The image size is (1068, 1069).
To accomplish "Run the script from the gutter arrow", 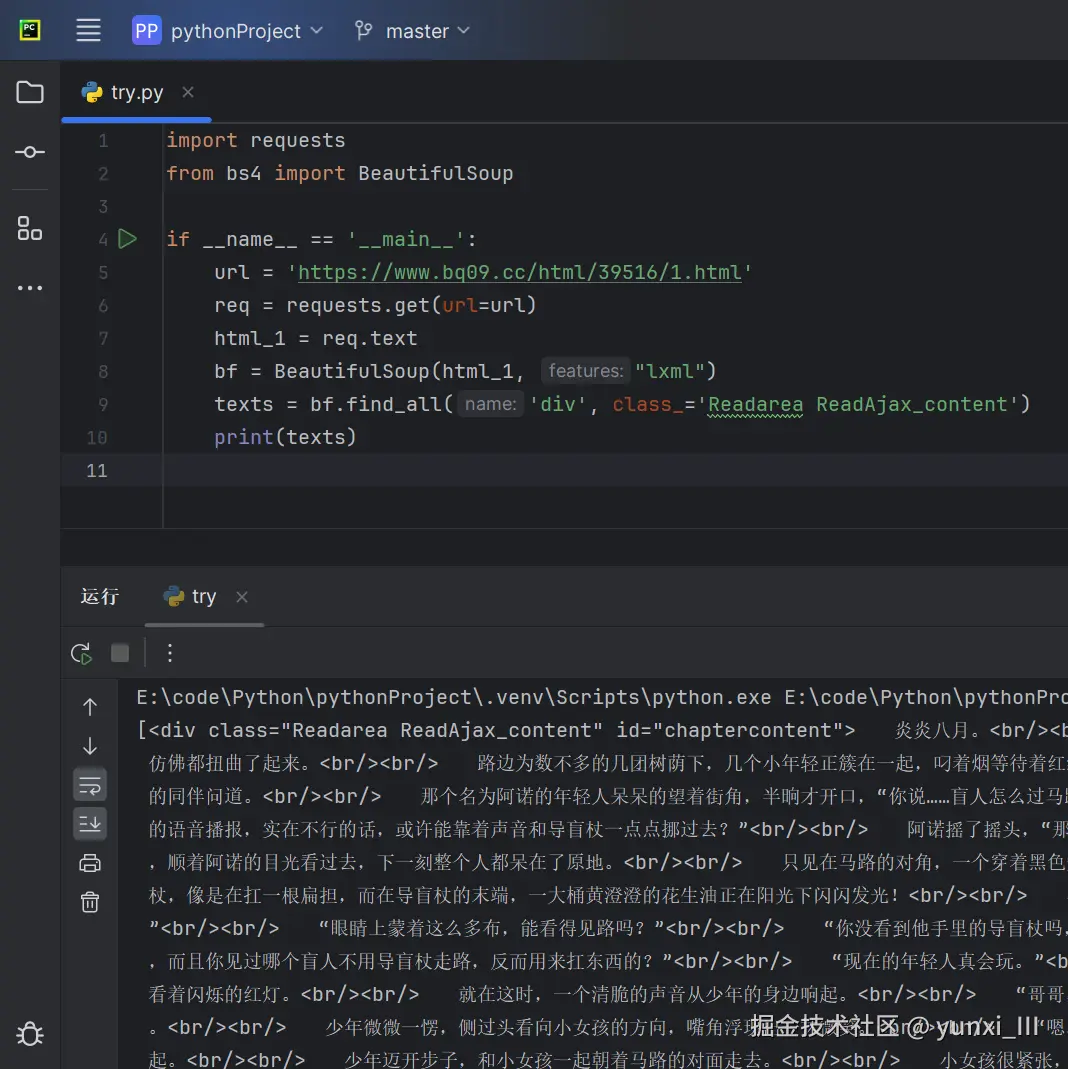I will coord(127,239).
